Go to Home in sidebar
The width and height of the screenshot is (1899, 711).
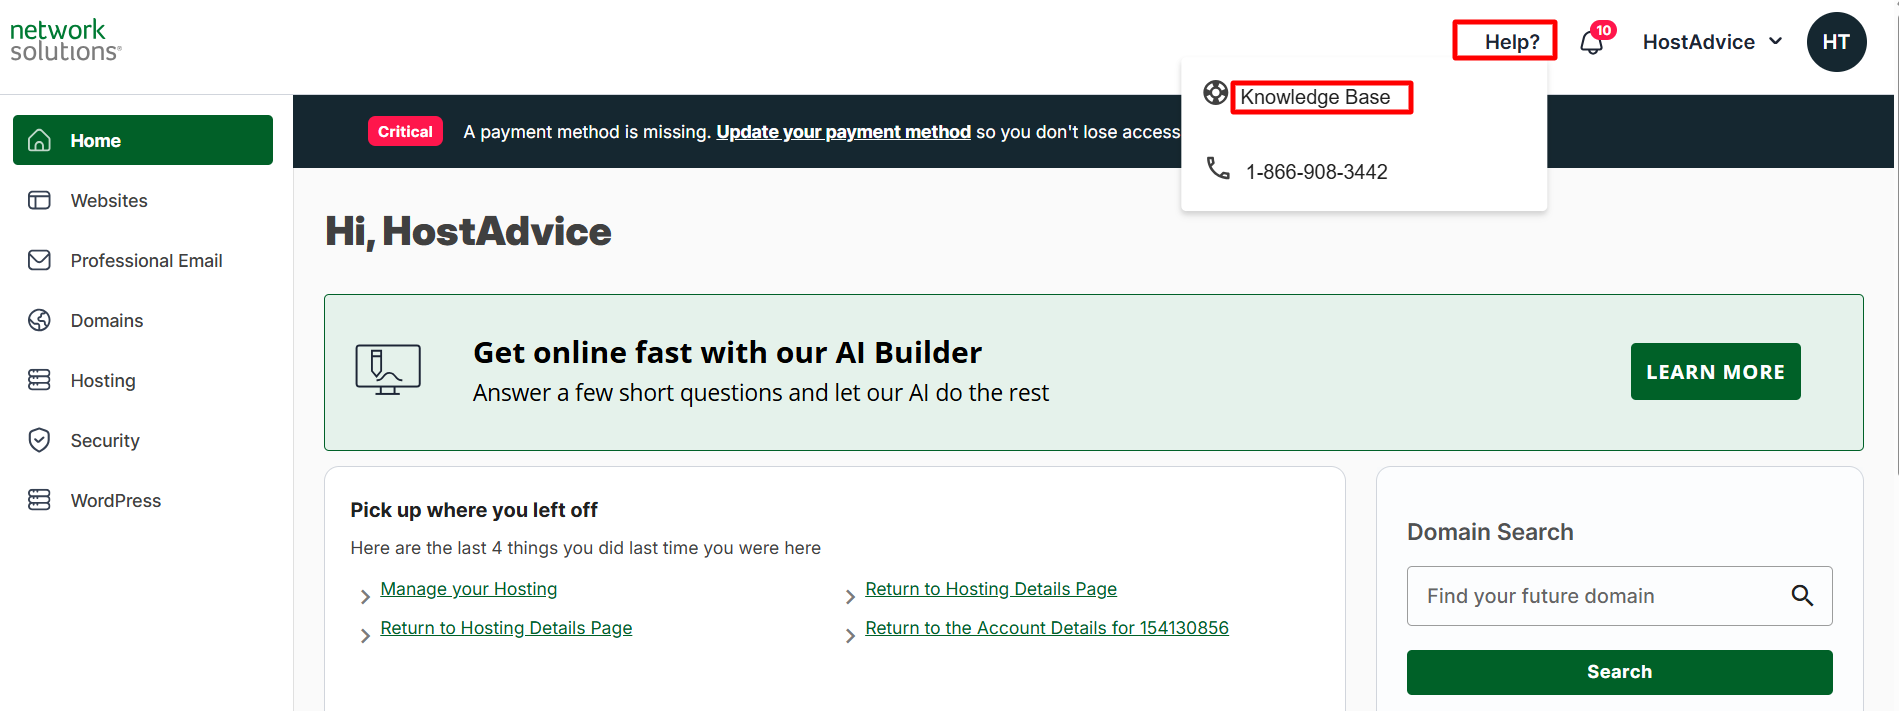click(x=143, y=140)
